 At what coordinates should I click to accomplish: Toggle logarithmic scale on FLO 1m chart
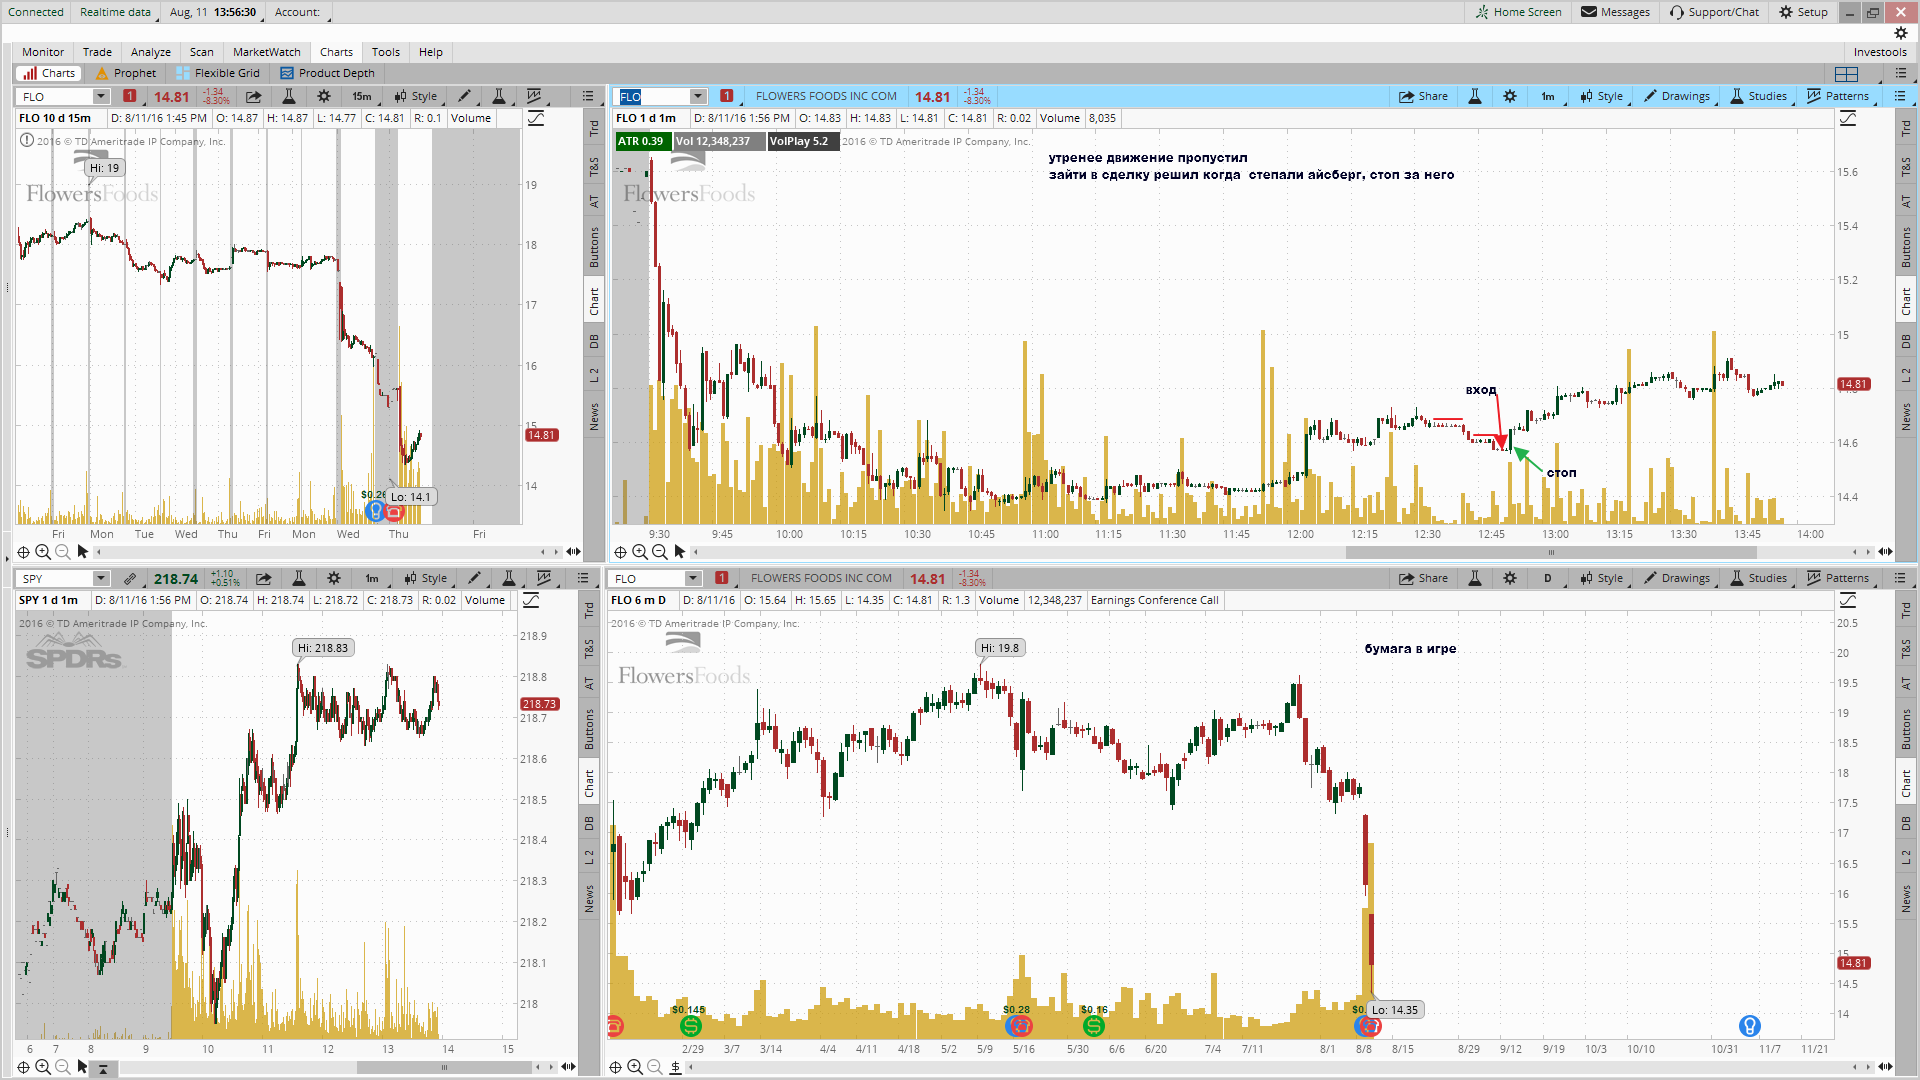point(1848,119)
